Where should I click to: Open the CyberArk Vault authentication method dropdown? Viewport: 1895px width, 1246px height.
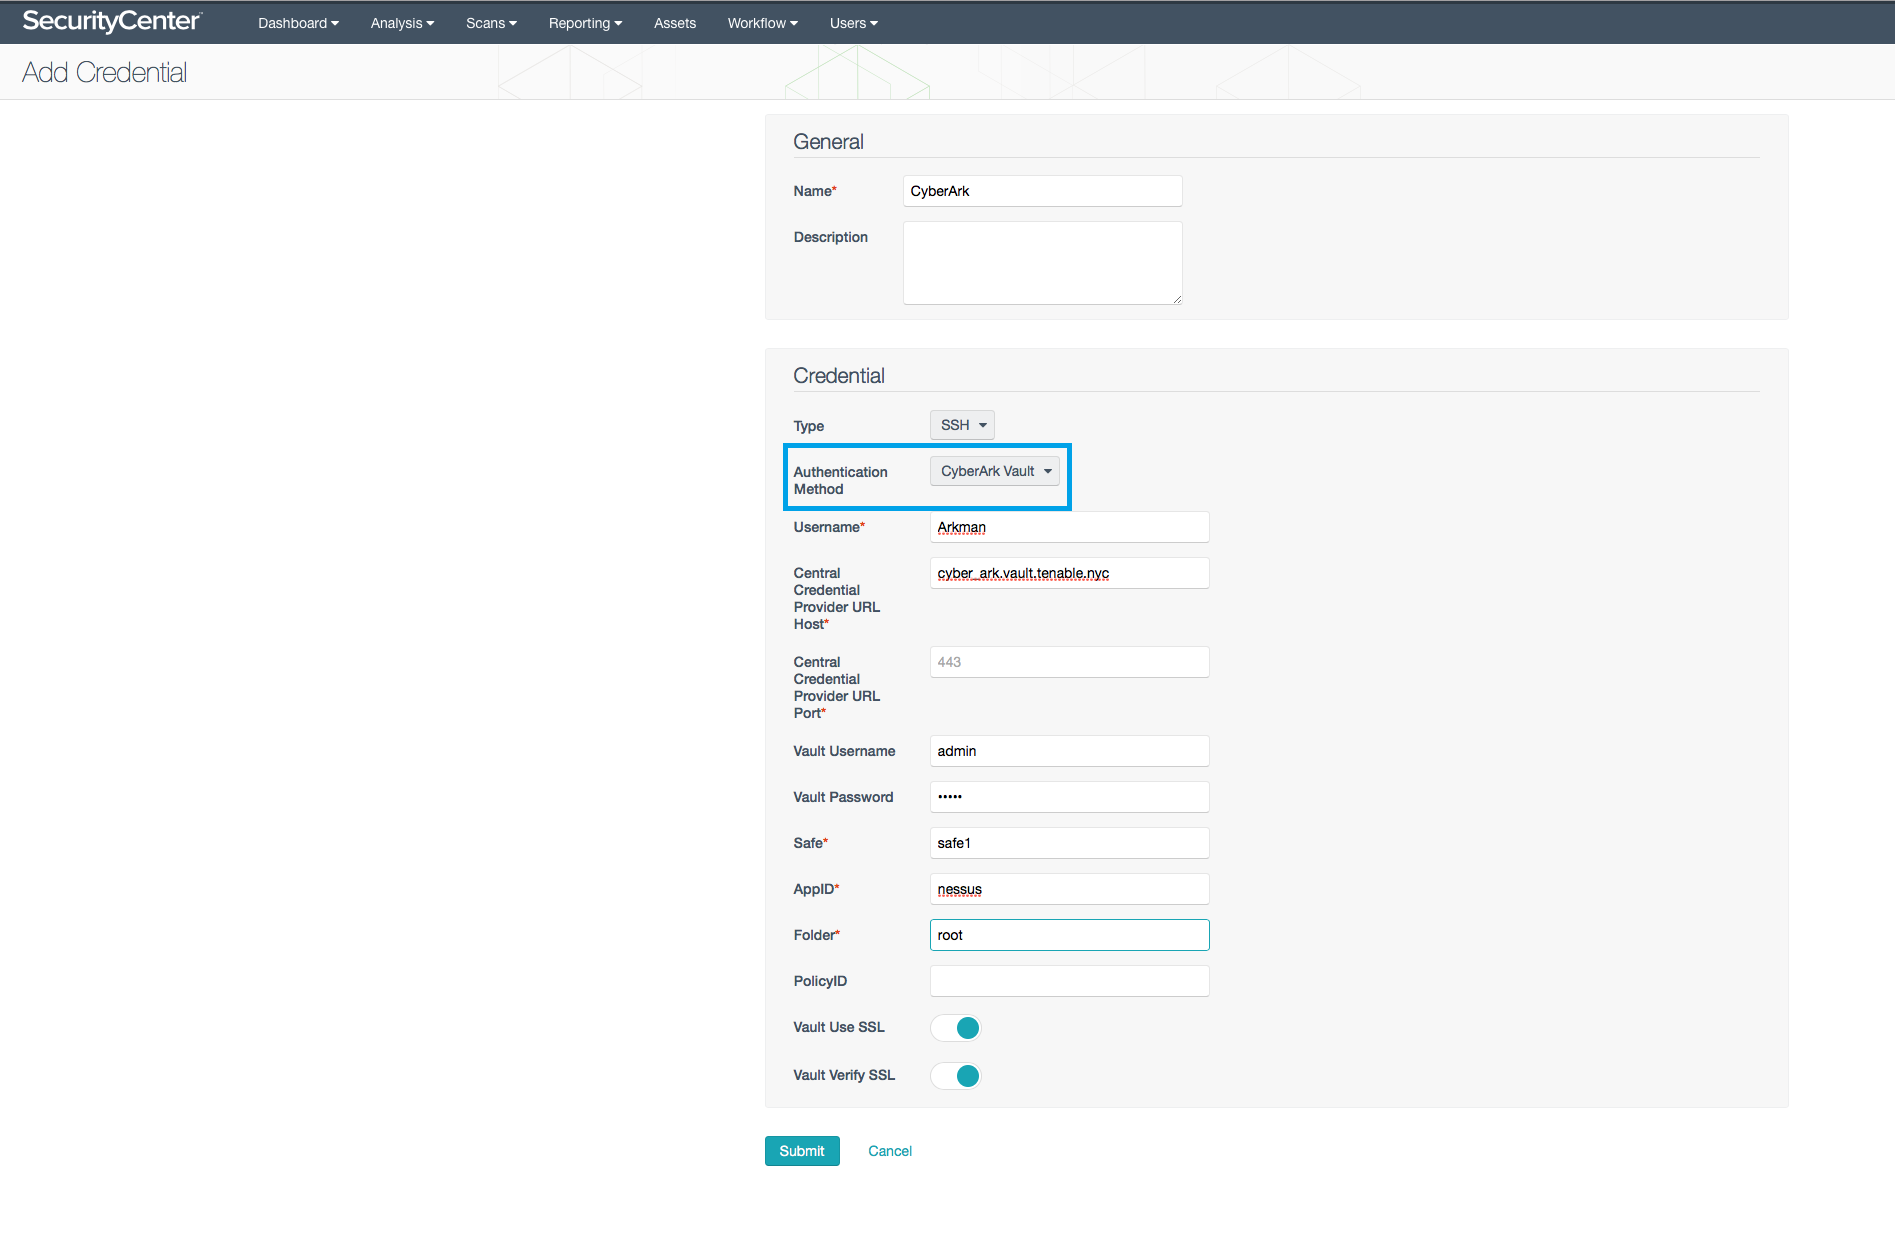coord(995,471)
